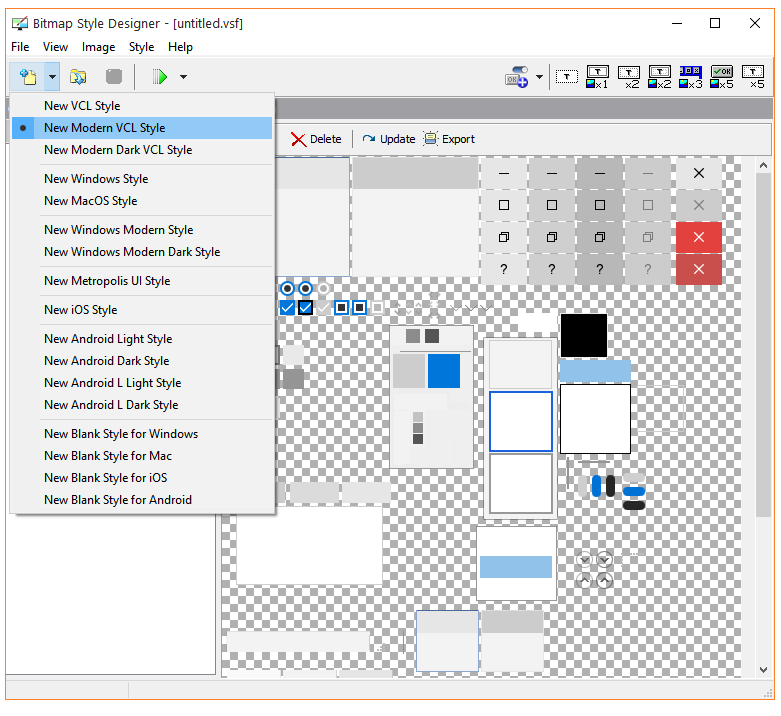
Task: Choose New Android L Dark Style
Action: tap(142, 405)
